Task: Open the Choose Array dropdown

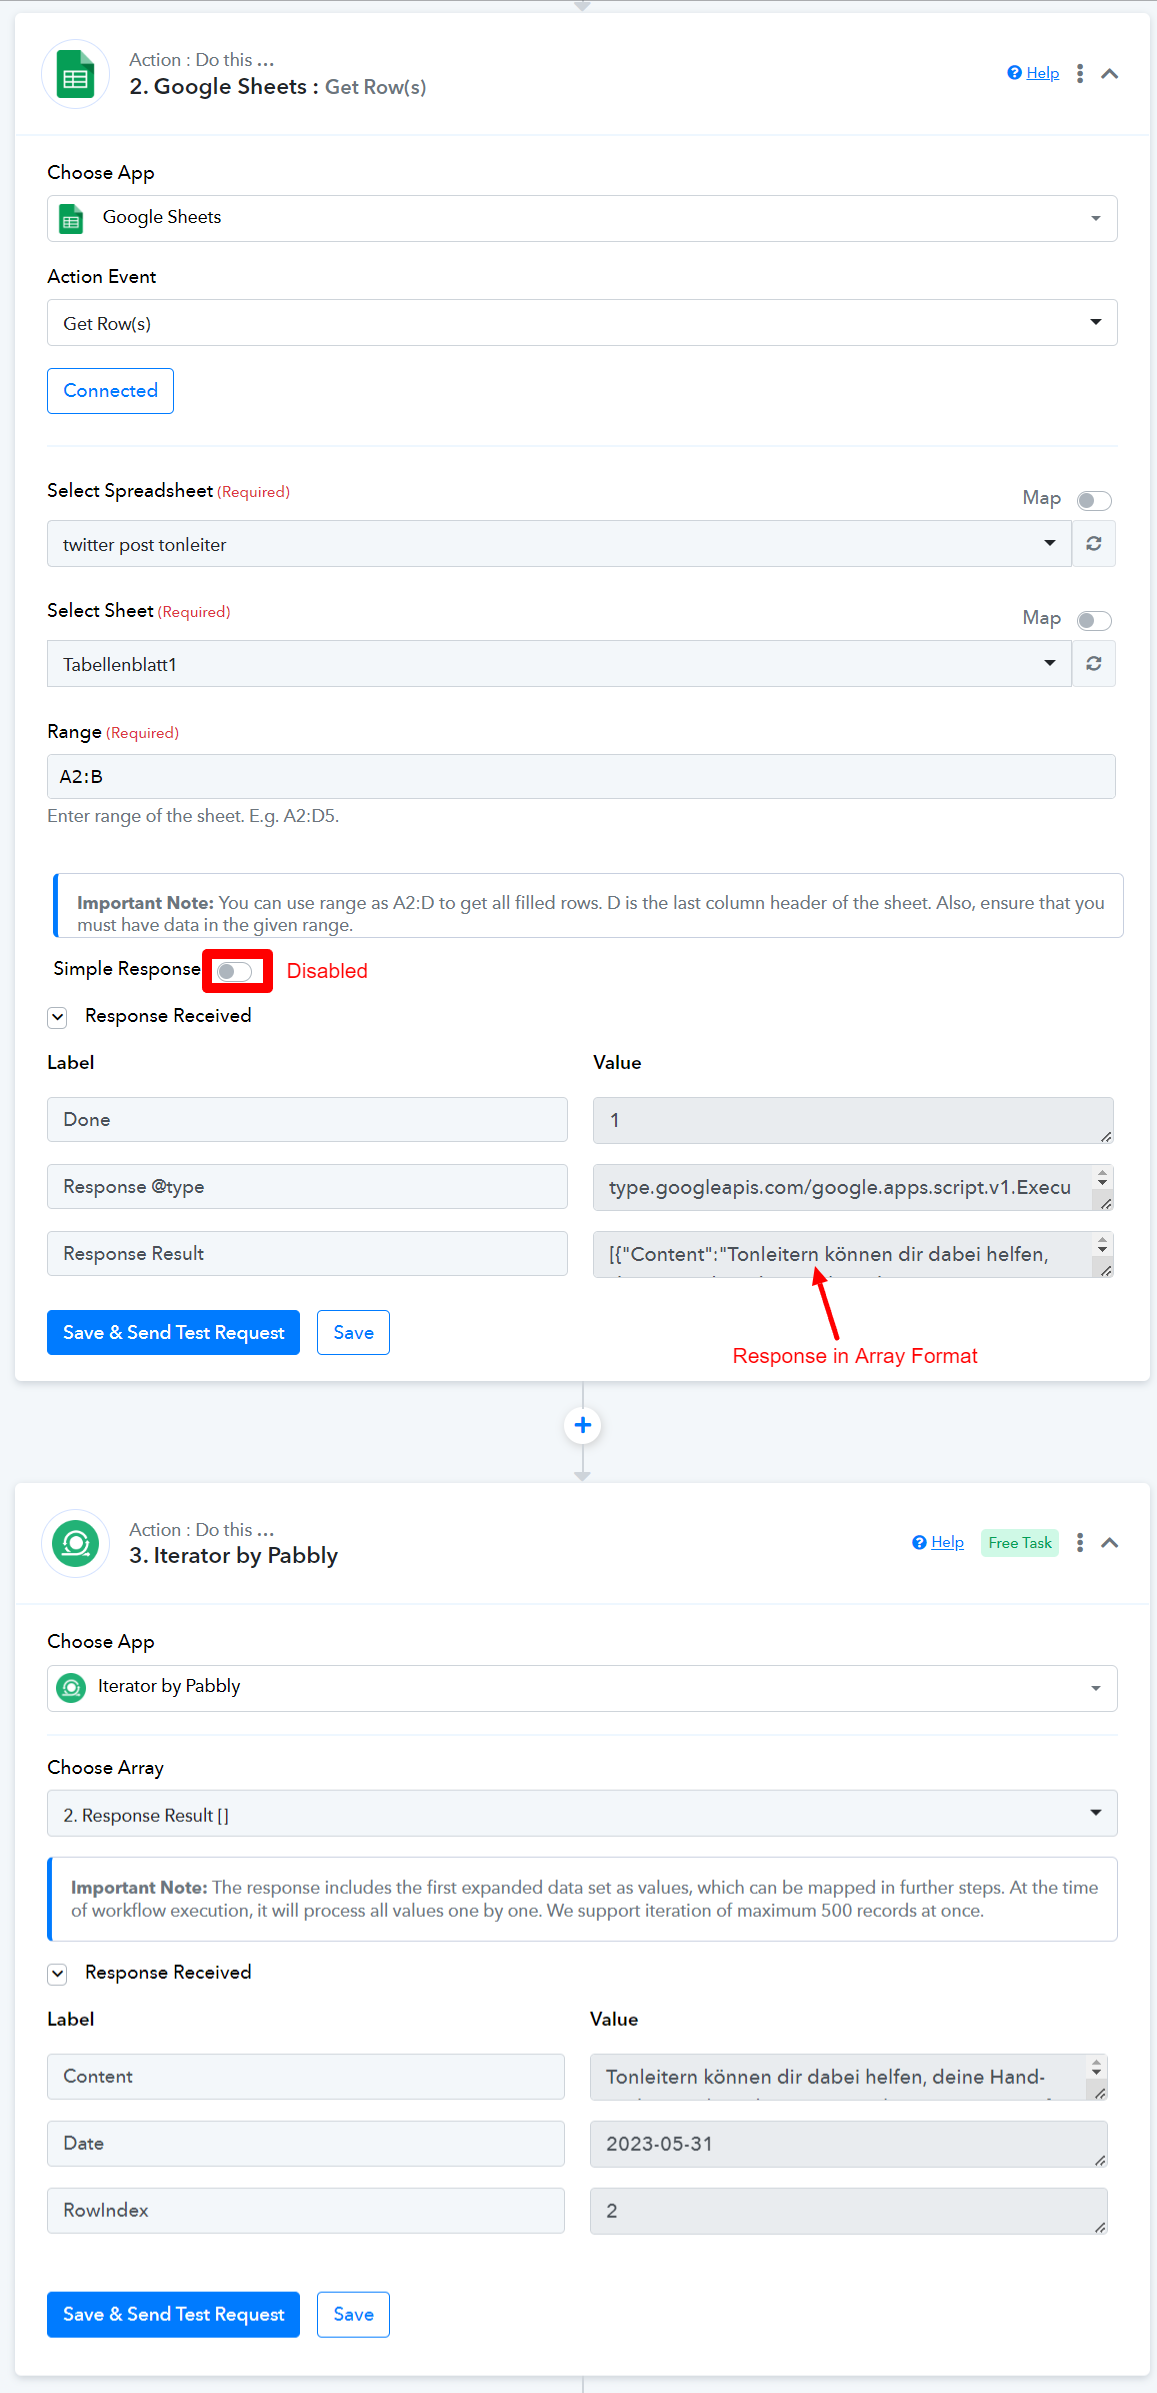Action: point(582,1814)
